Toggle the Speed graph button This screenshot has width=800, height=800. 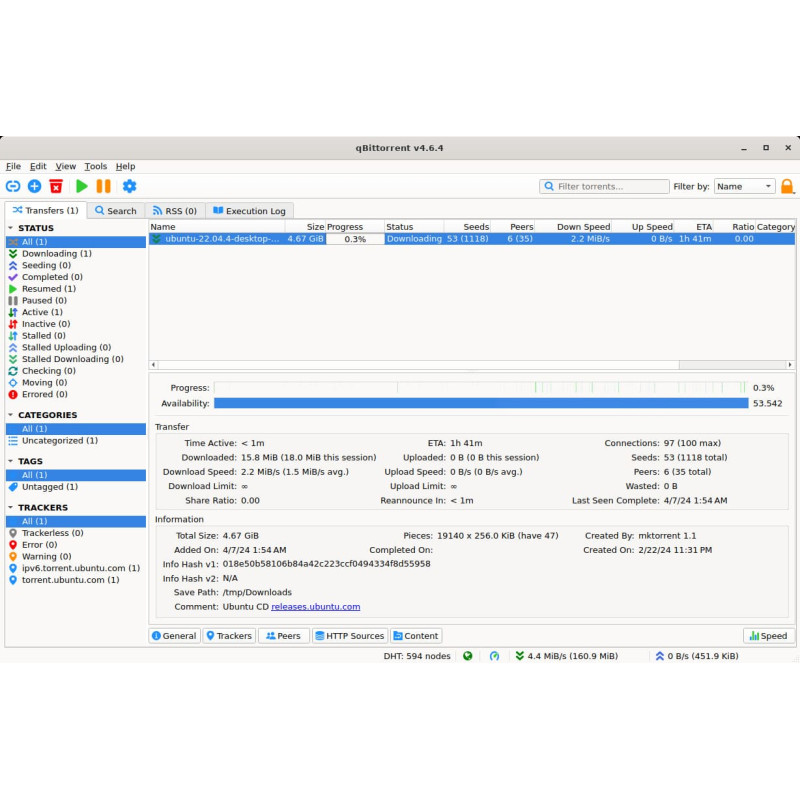pos(768,636)
